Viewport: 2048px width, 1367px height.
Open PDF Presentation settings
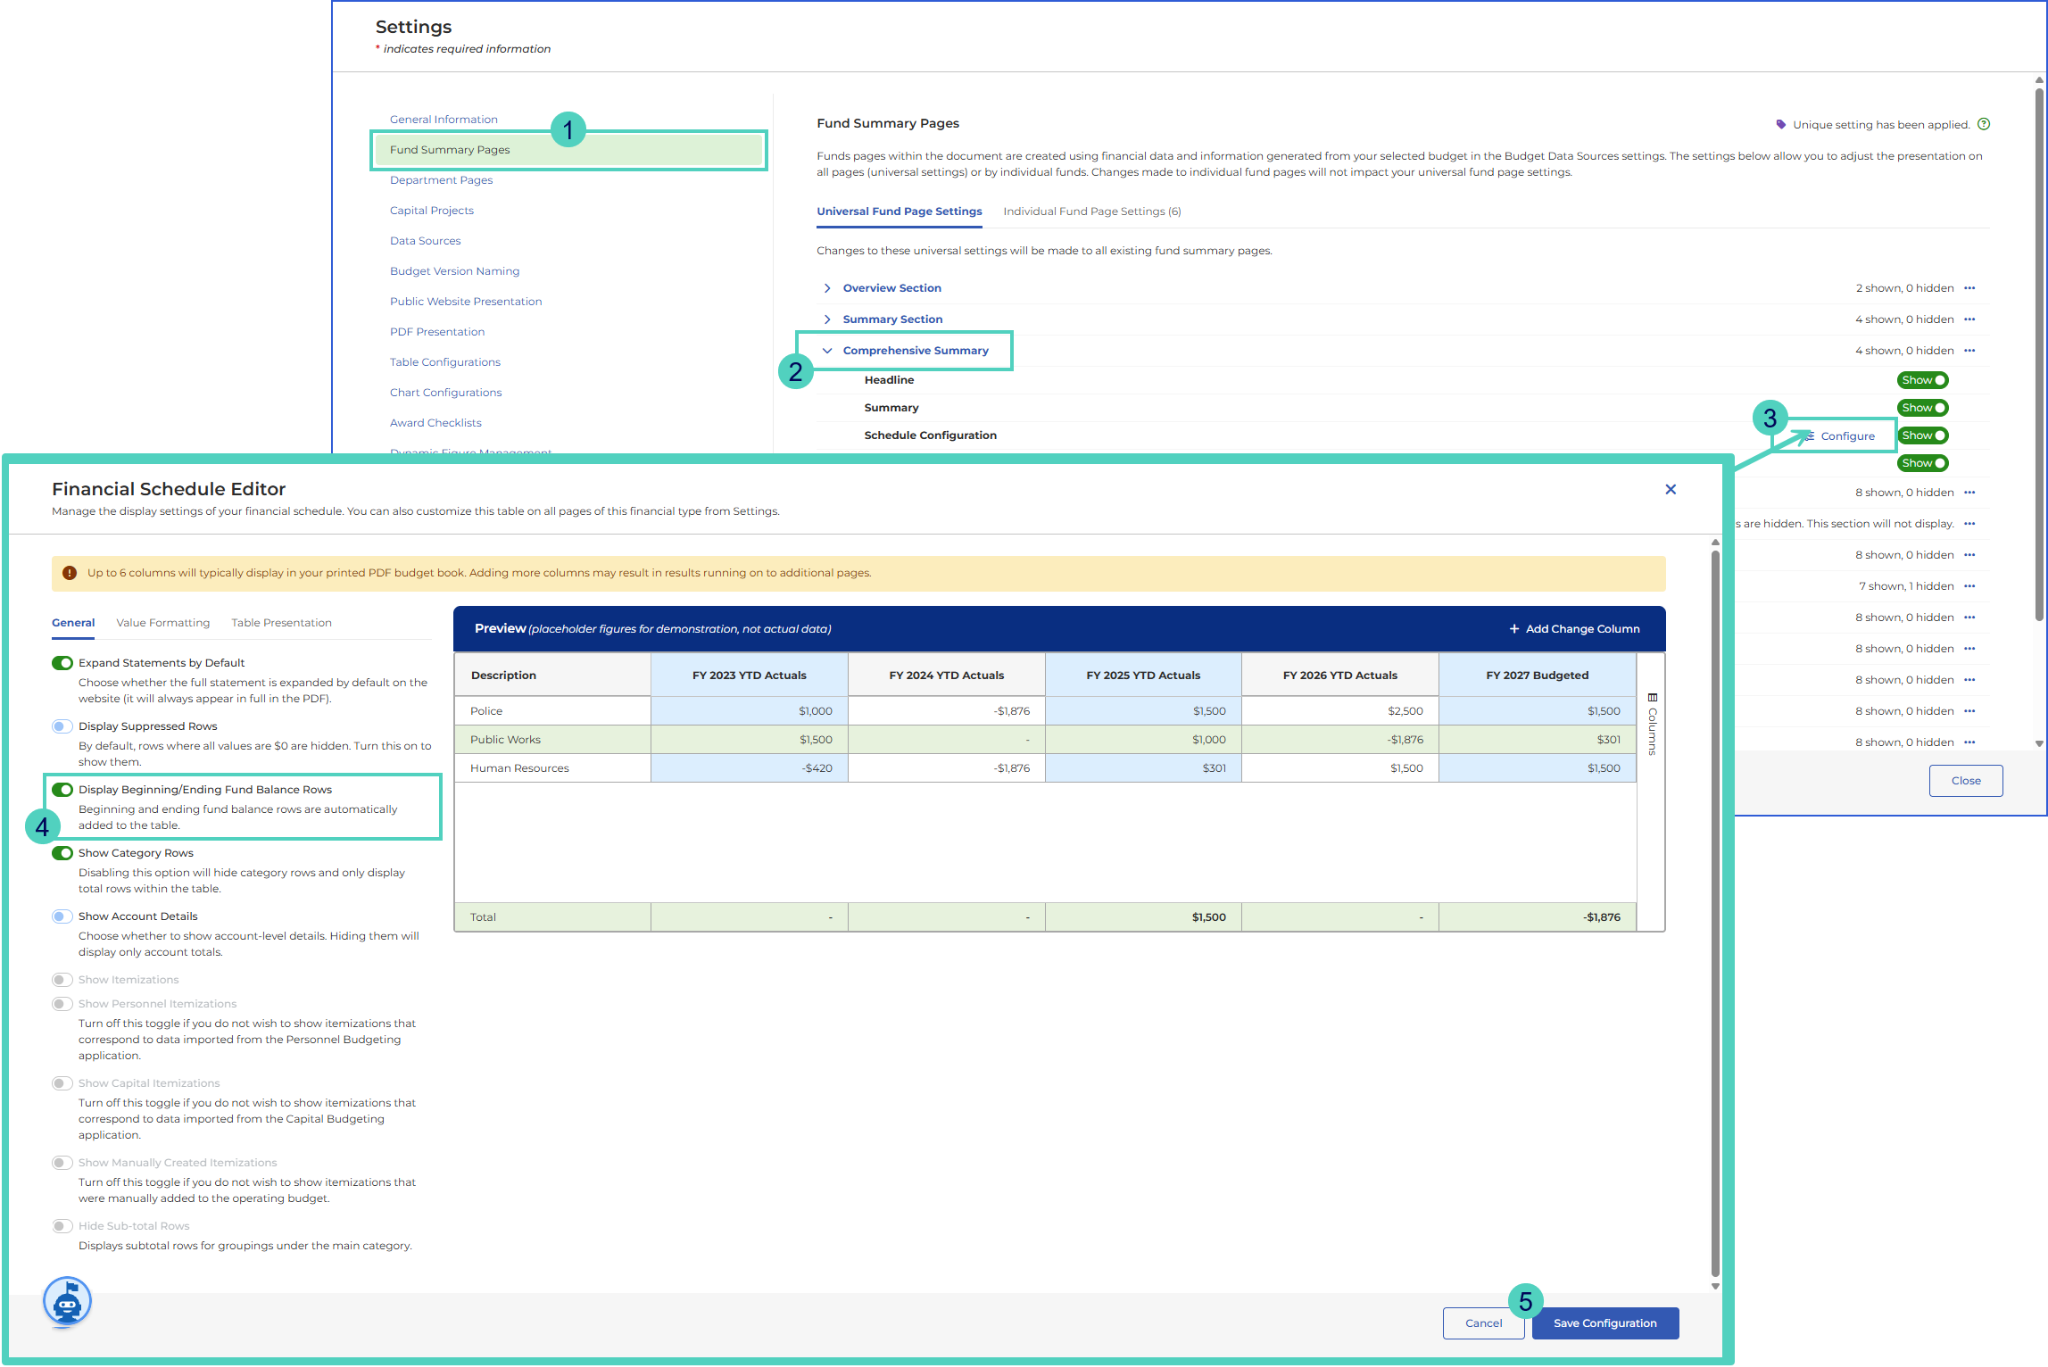(x=437, y=332)
